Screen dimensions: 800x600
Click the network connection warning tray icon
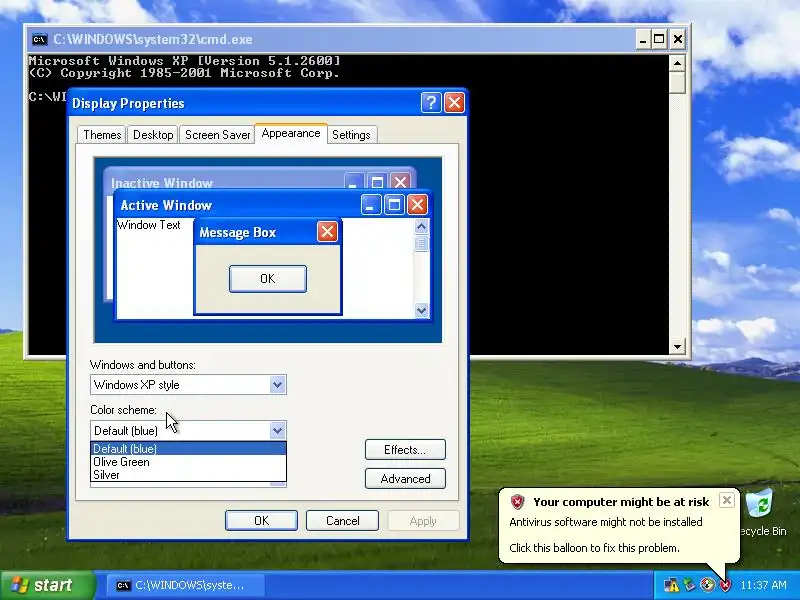[x=671, y=585]
